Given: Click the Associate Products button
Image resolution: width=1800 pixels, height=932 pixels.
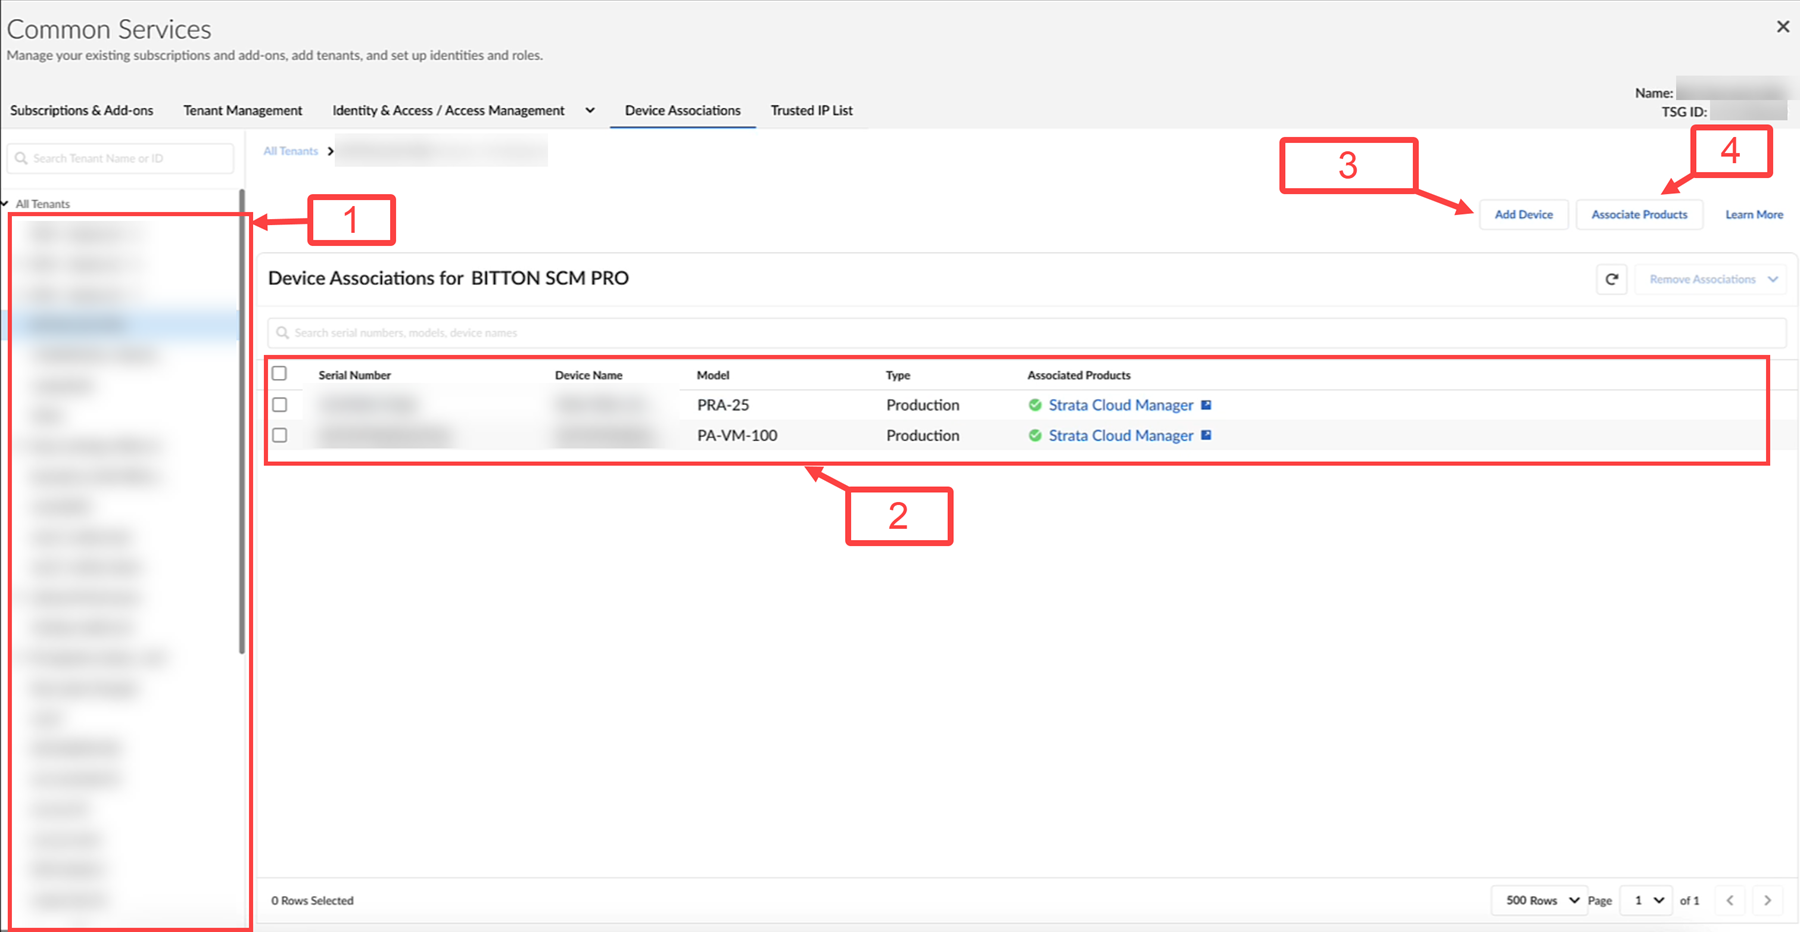Looking at the screenshot, I should (x=1639, y=215).
